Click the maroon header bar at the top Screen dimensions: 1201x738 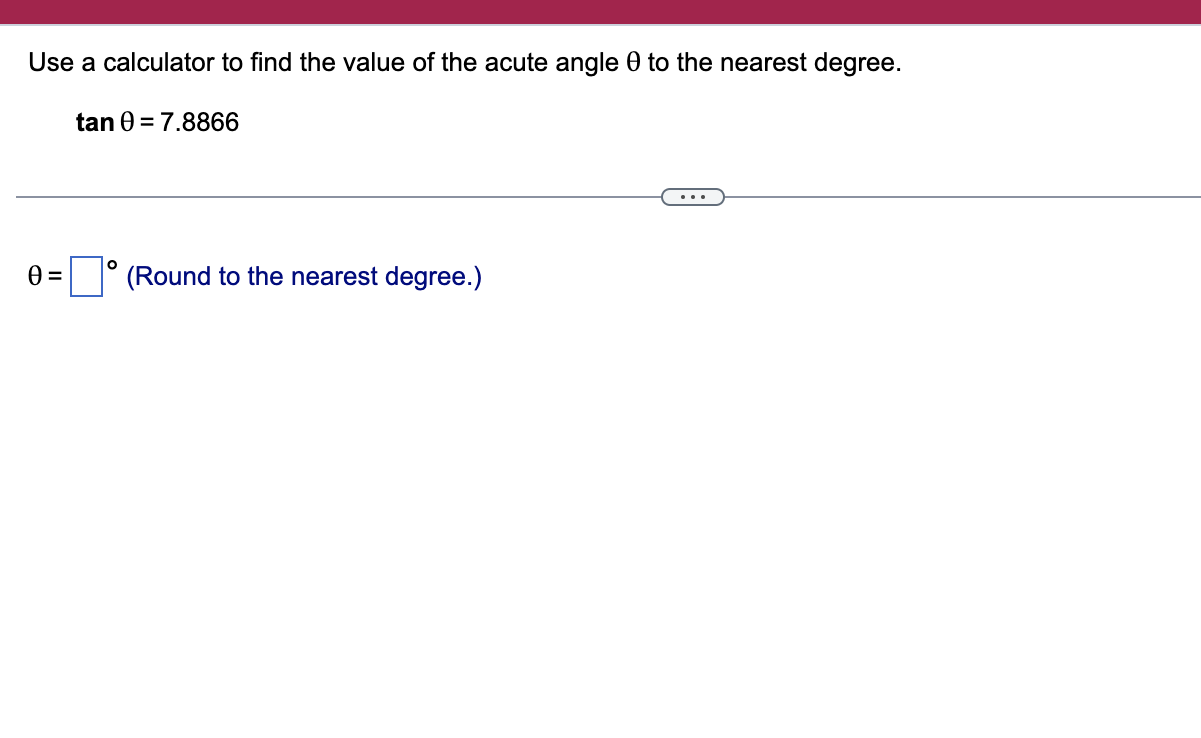pos(600,13)
